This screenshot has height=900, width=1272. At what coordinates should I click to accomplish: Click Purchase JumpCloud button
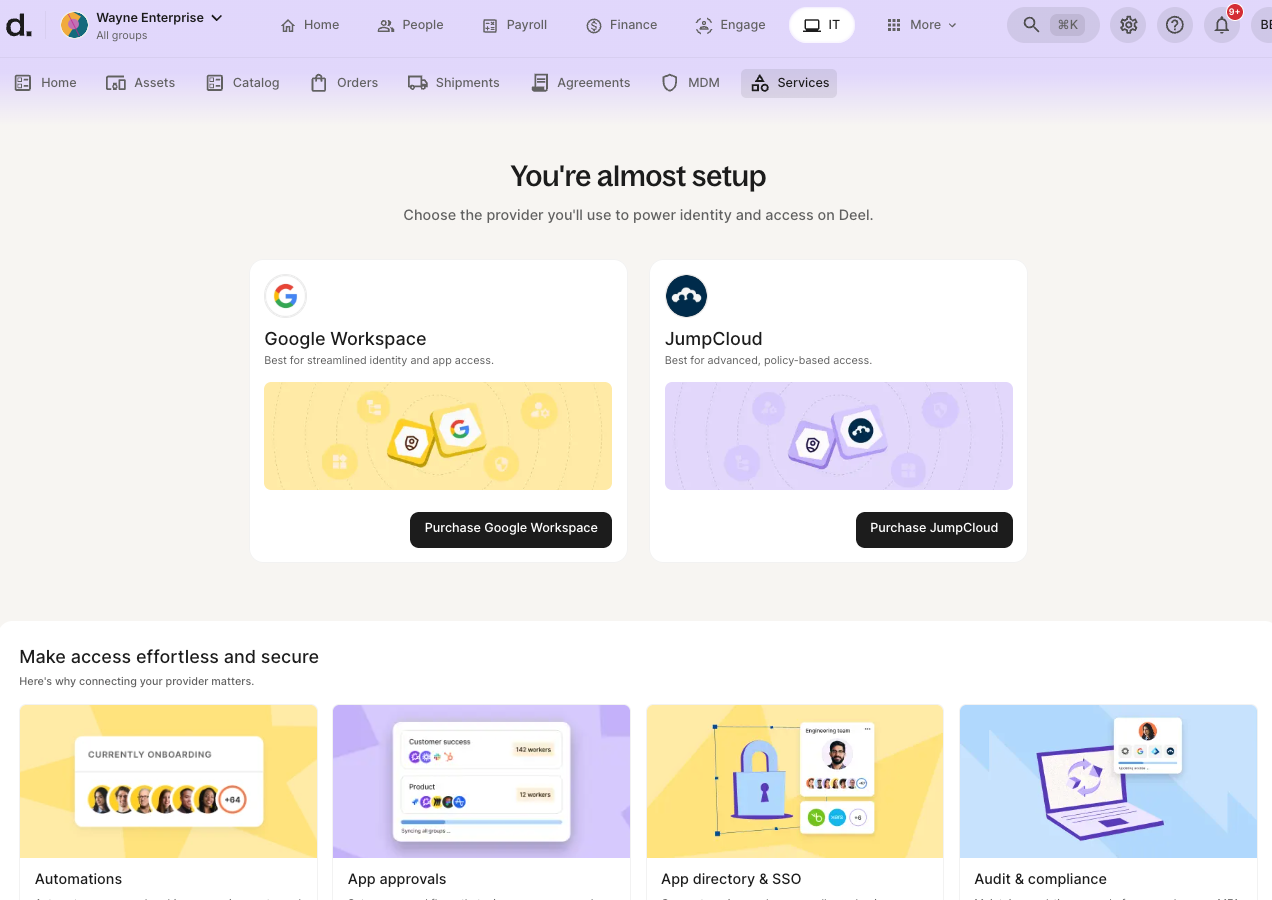(x=934, y=529)
